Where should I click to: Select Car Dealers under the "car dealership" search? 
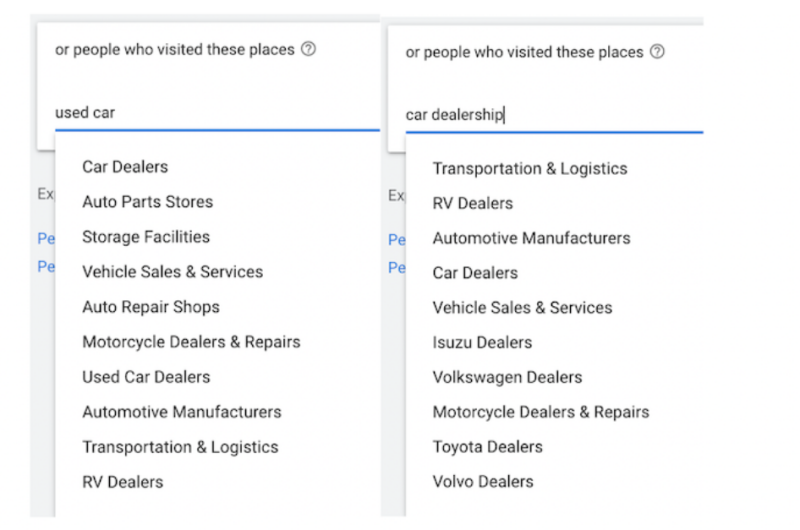475,273
